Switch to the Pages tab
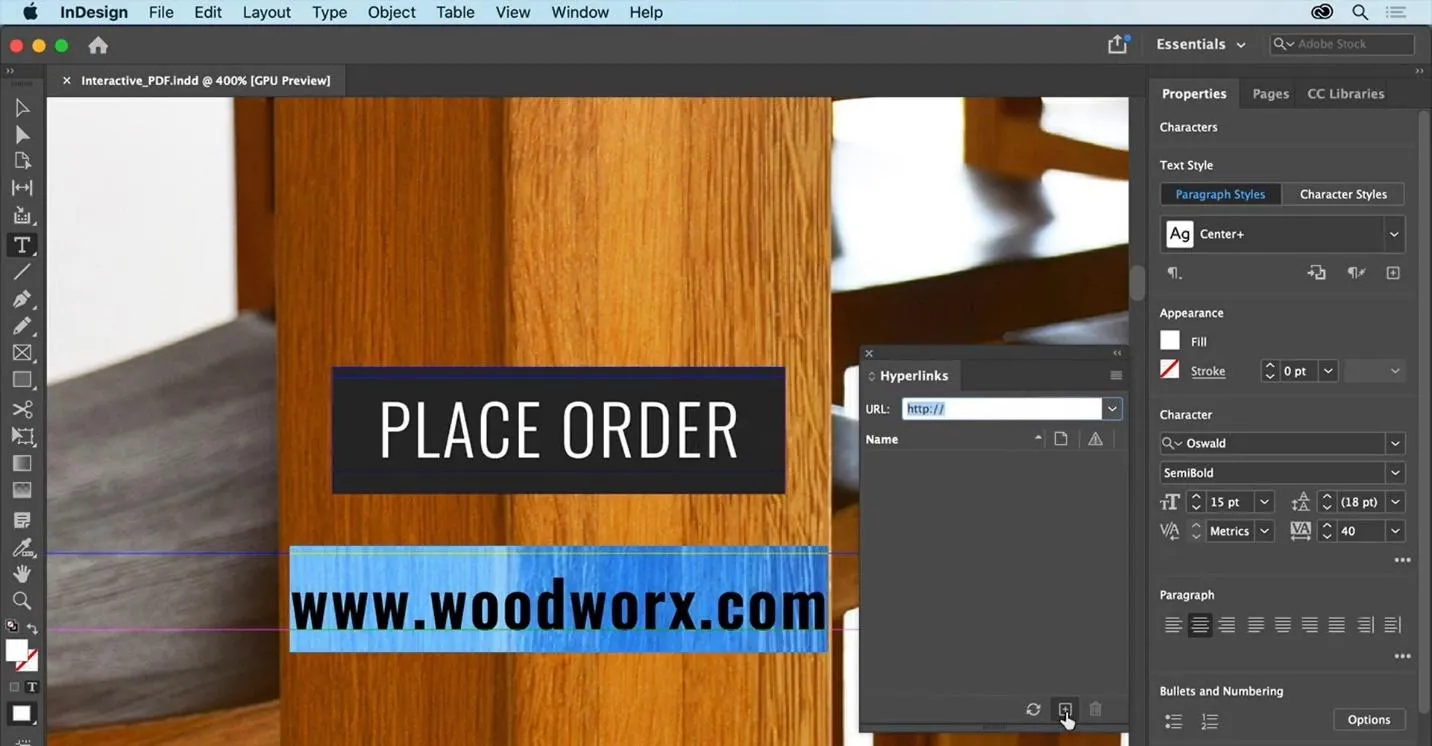The width and height of the screenshot is (1432, 746). (1270, 94)
